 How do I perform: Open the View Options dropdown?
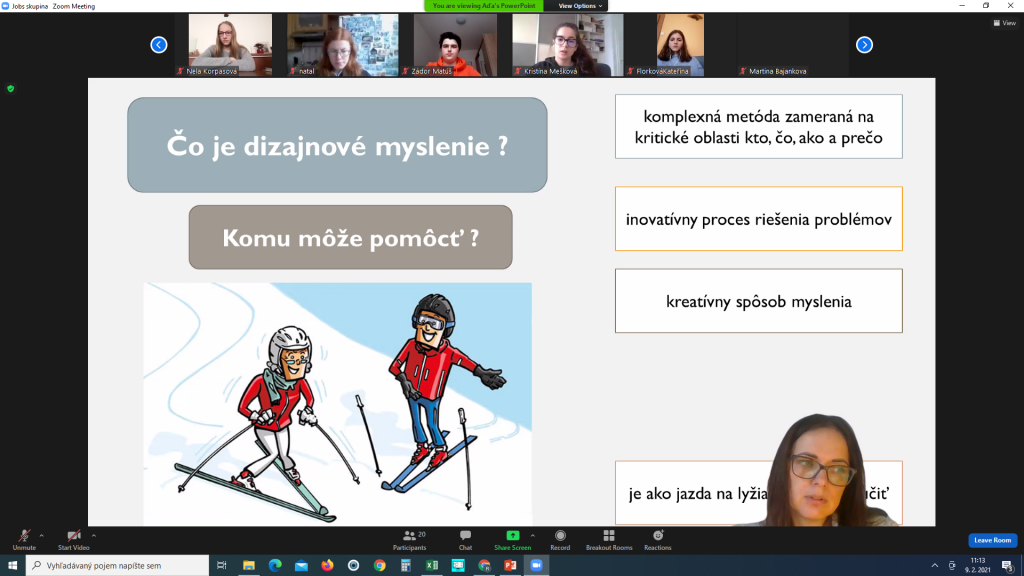[x=580, y=6]
